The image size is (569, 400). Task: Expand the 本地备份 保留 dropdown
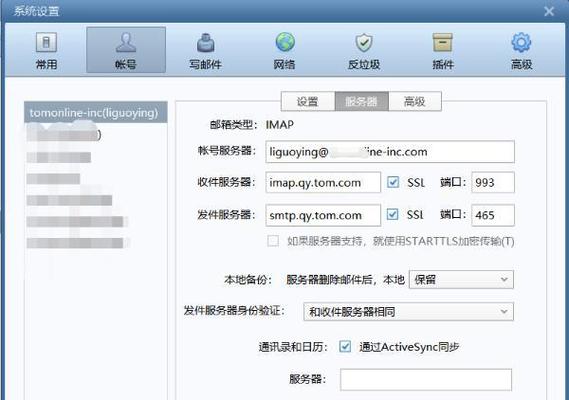pos(461,279)
